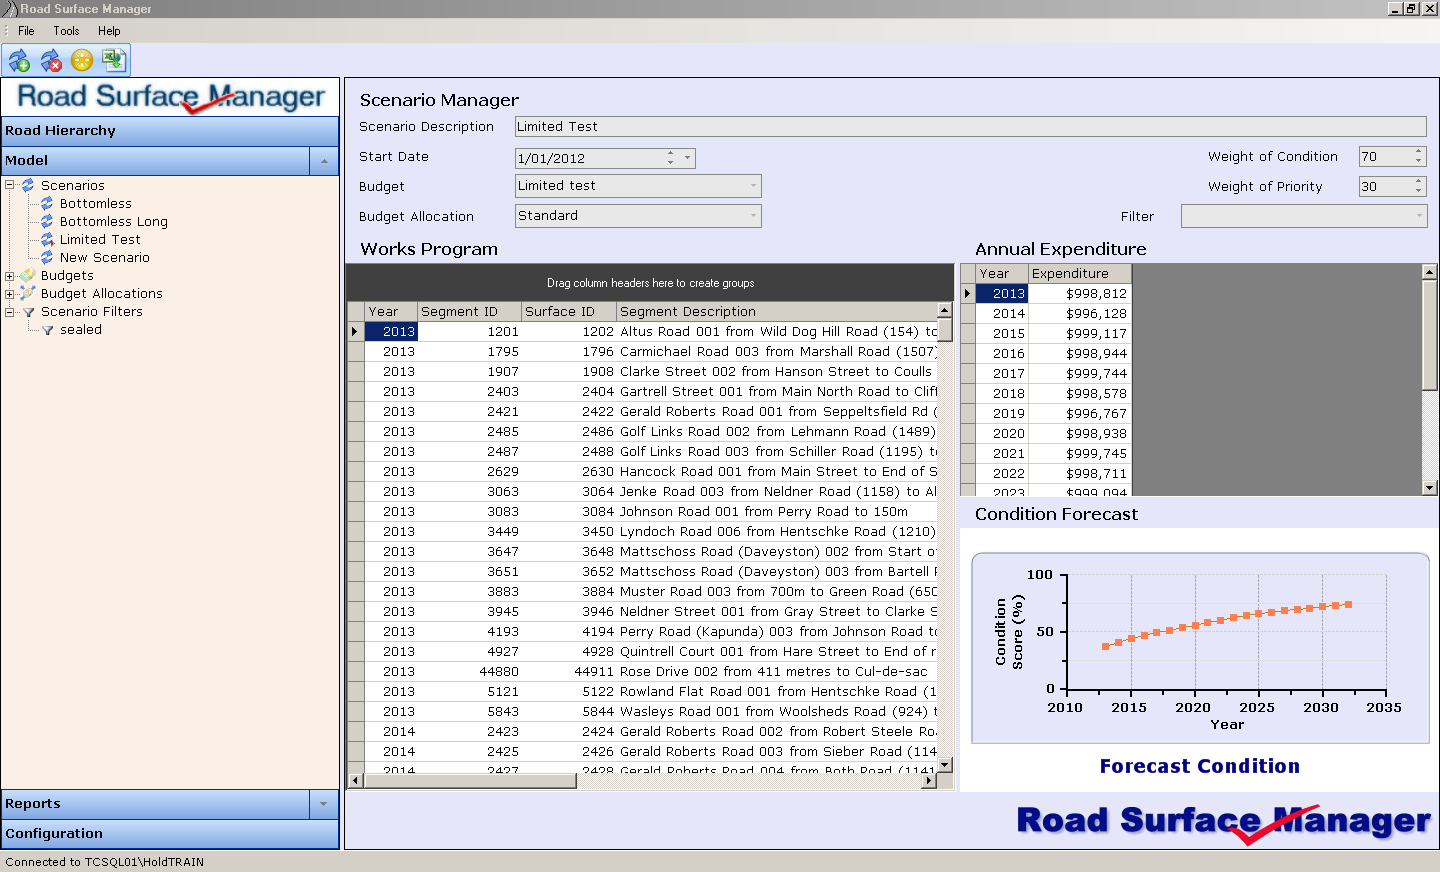
Task: Click the export to Excel toolbar icon
Action: 113,61
